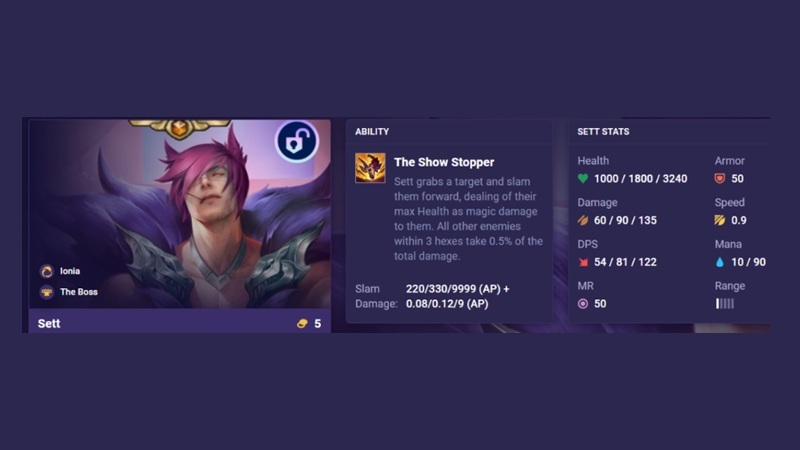This screenshot has width=800, height=450.
Task: Open the Ionia trait label
Action: click(70, 271)
